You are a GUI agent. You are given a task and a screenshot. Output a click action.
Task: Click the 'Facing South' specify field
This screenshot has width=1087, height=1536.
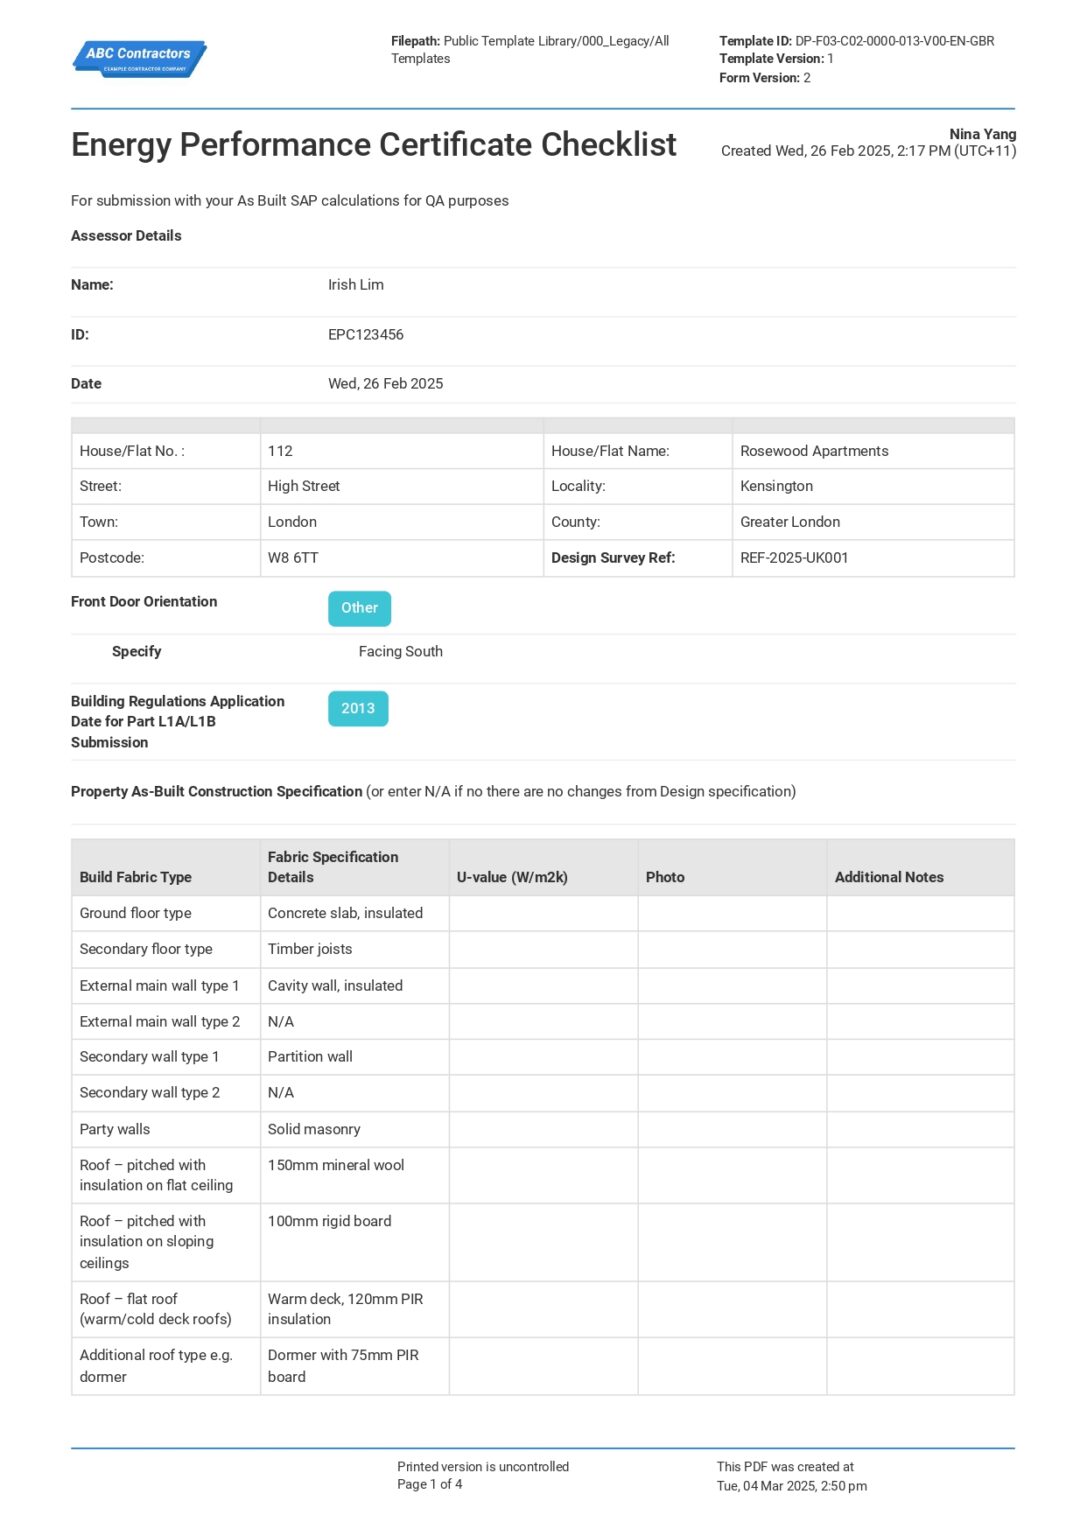400,652
